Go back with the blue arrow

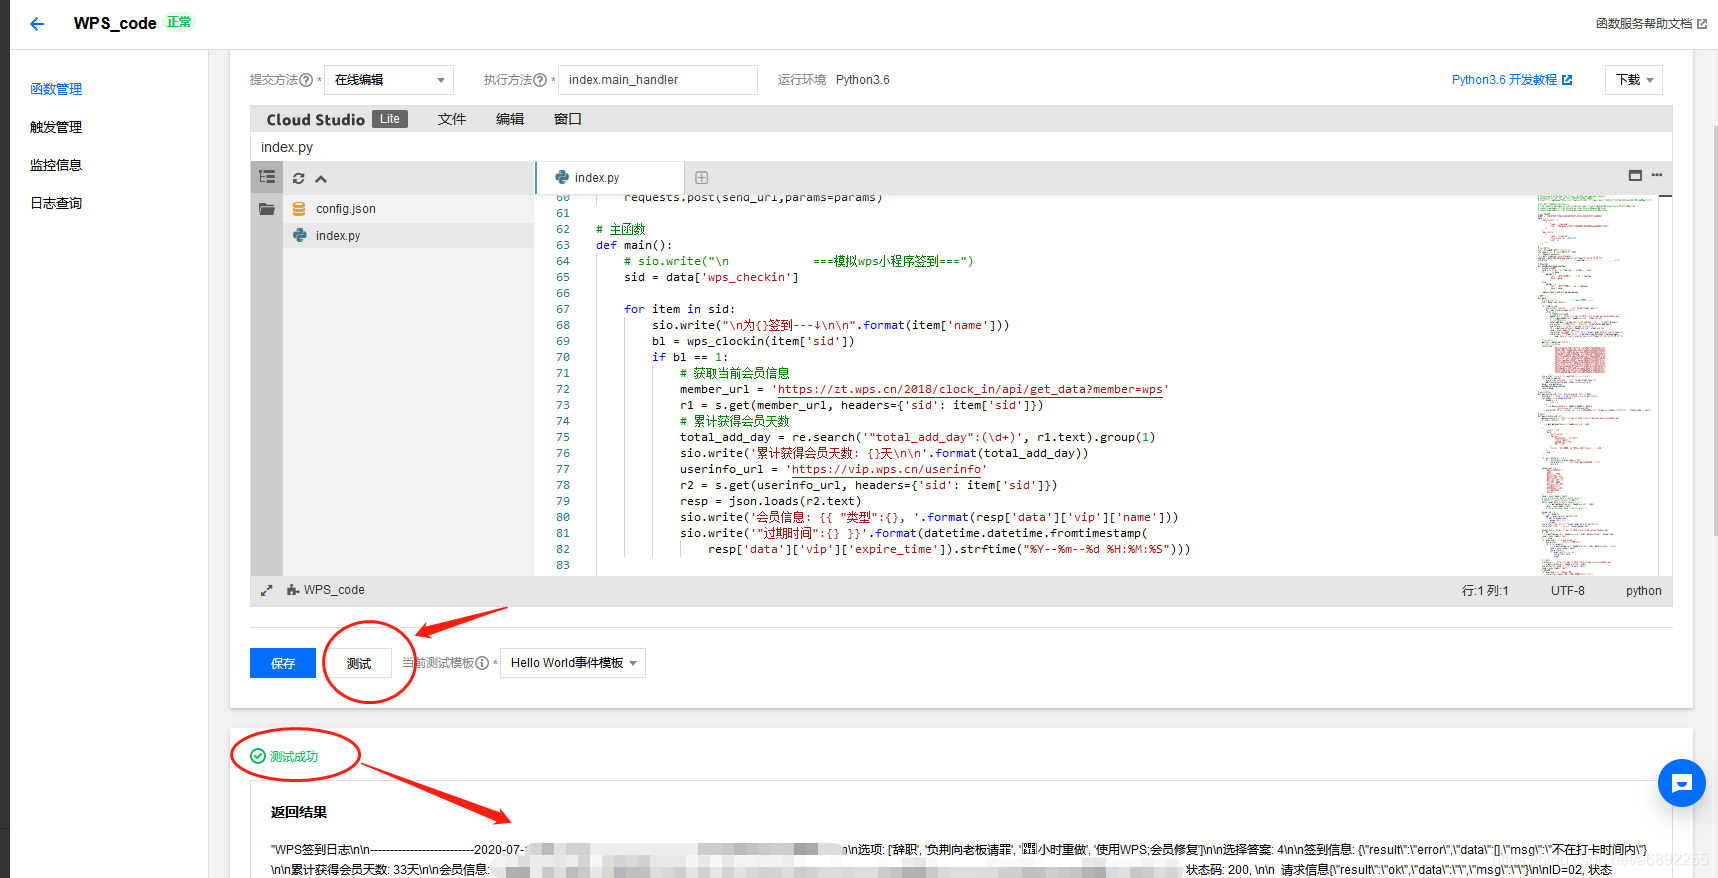[37, 24]
